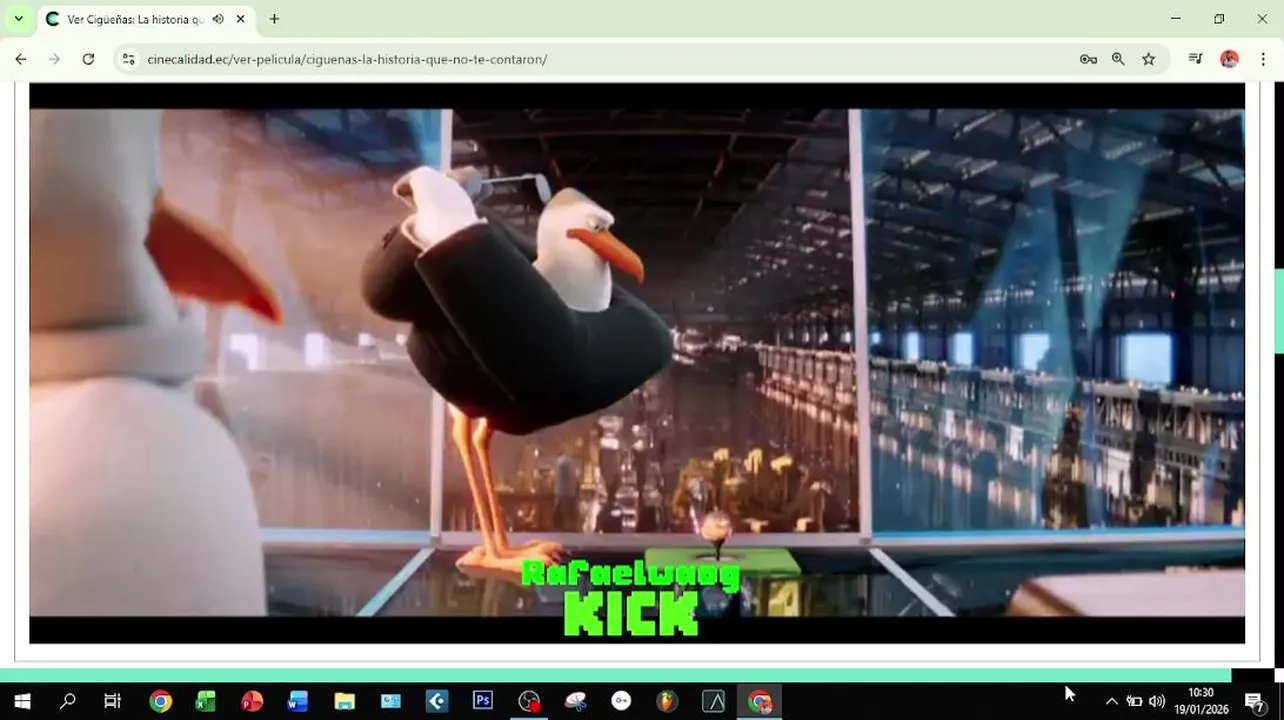
Task: Open the Chrome three-dot menu
Action: pyautogui.click(x=1263, y=59)
